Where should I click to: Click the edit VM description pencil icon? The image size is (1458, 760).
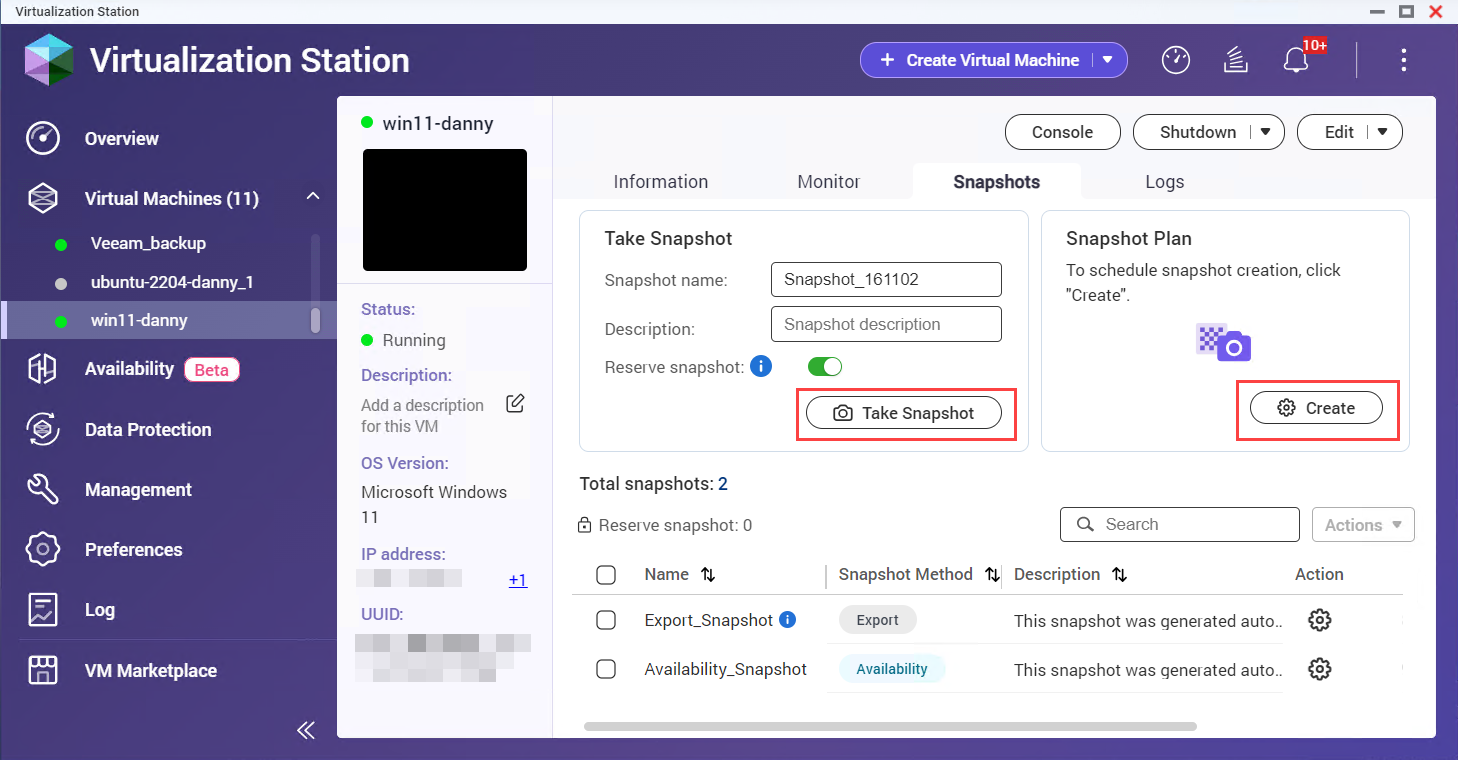tap(515, 404)
